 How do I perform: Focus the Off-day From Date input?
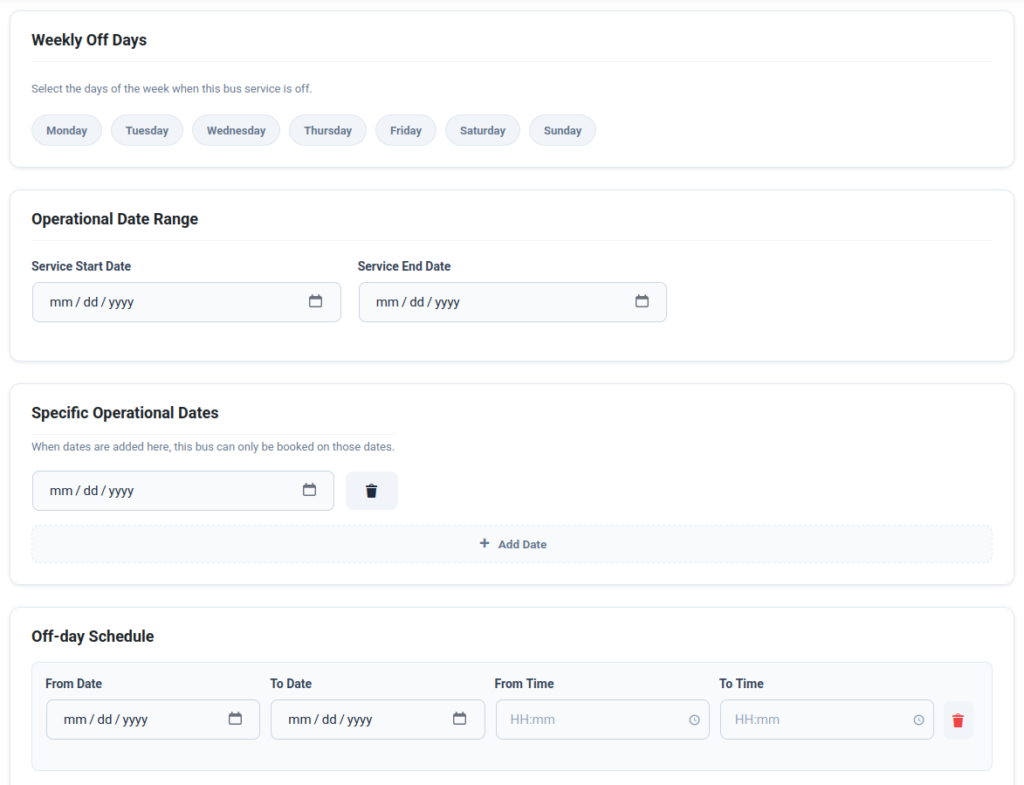[x=153, y=720]
